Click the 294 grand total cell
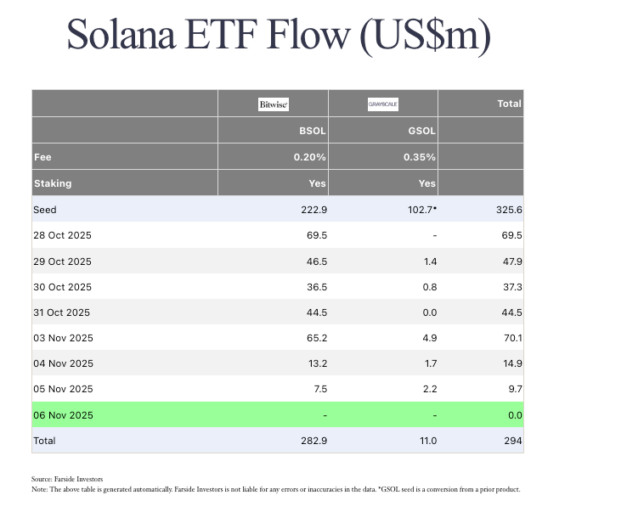 (x=511, y=441)
